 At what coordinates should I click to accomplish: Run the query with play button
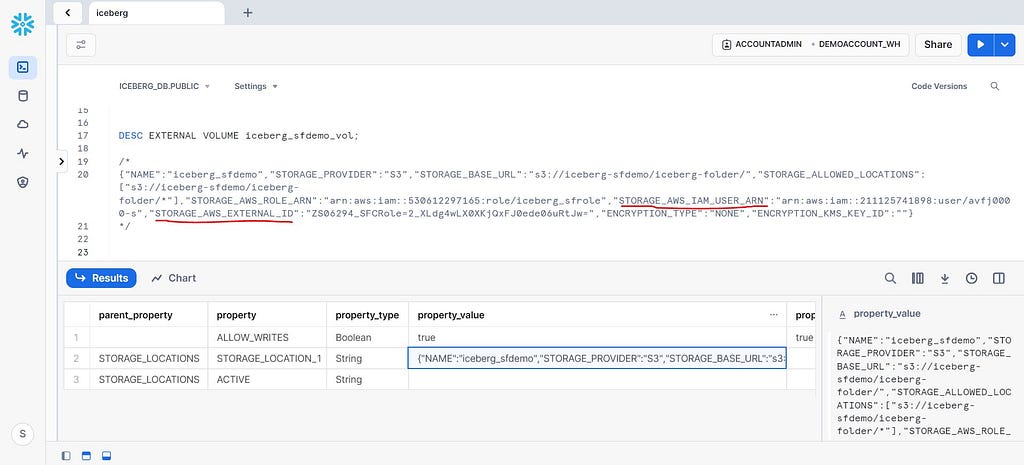click(x=980, y=44)
